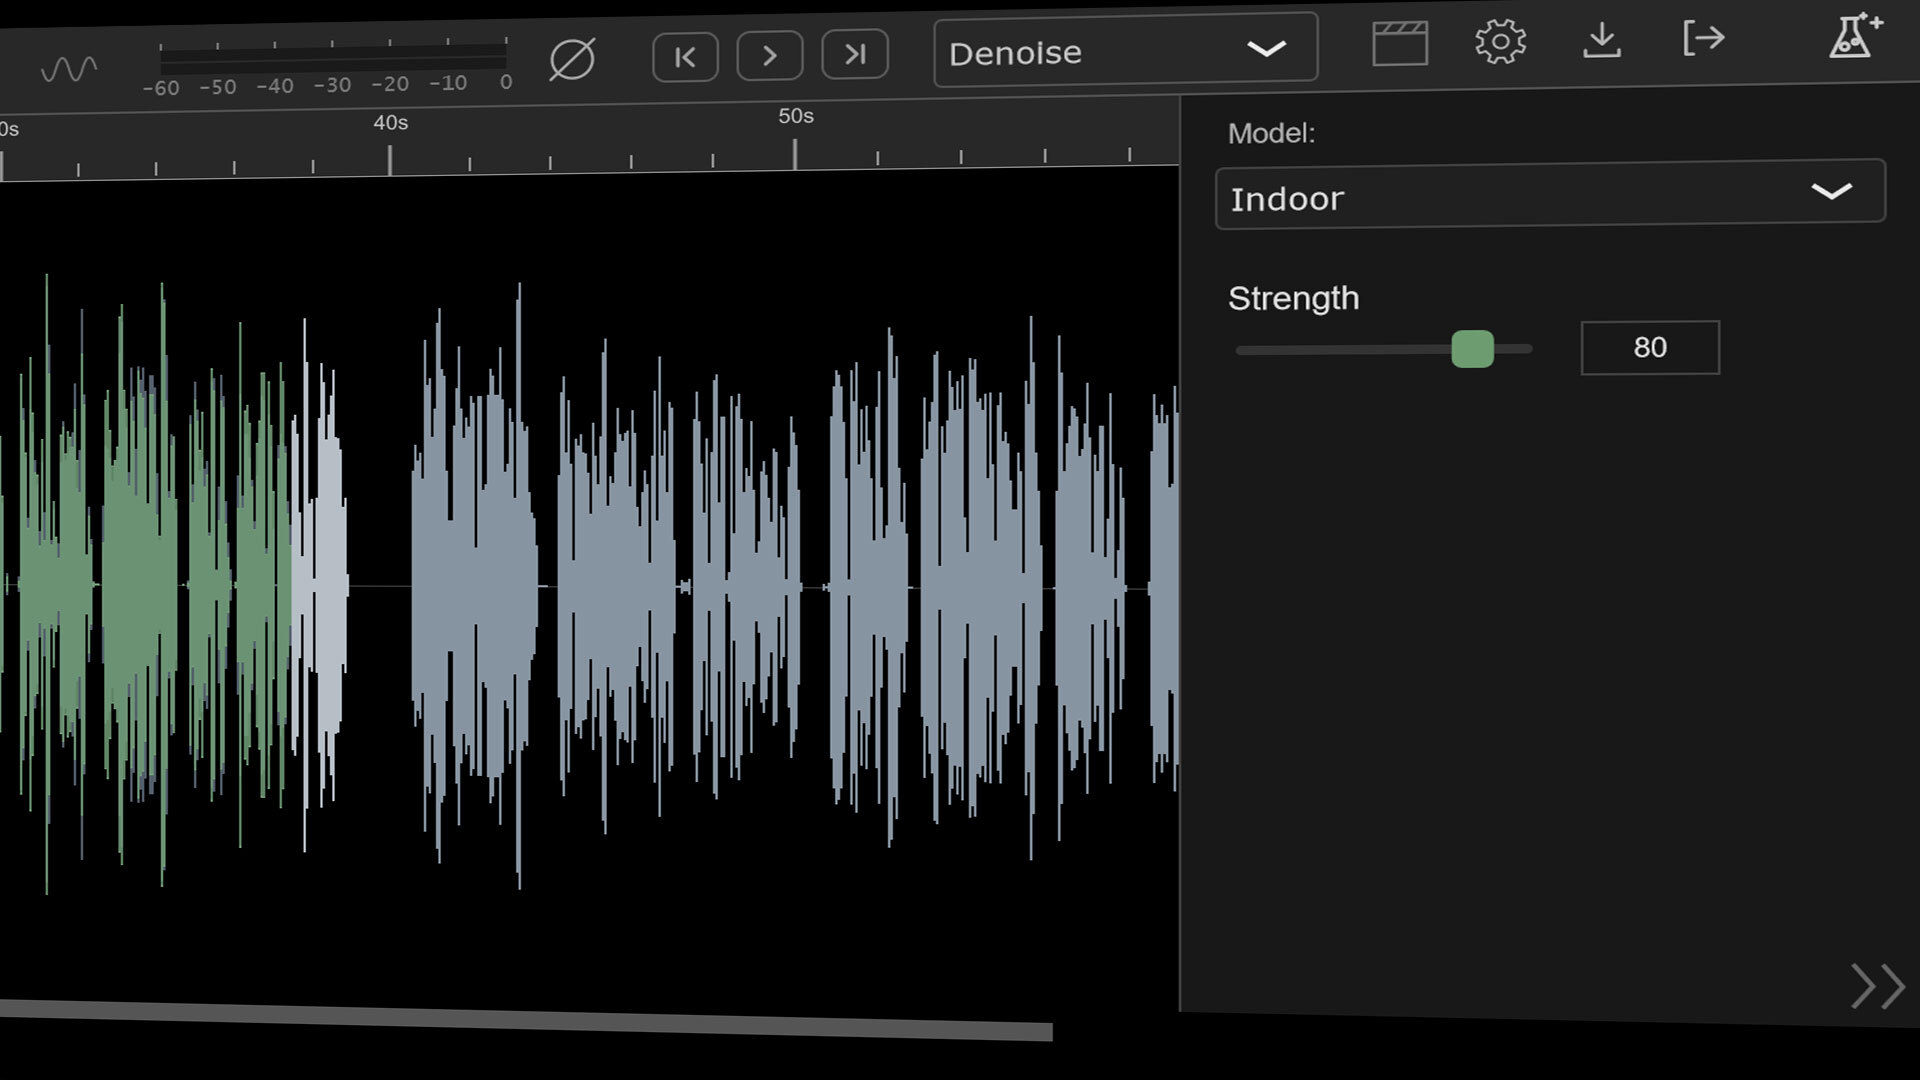Click the Strength value field showing 80
Viewport: 1920px width, 1080px height.
1649,347
